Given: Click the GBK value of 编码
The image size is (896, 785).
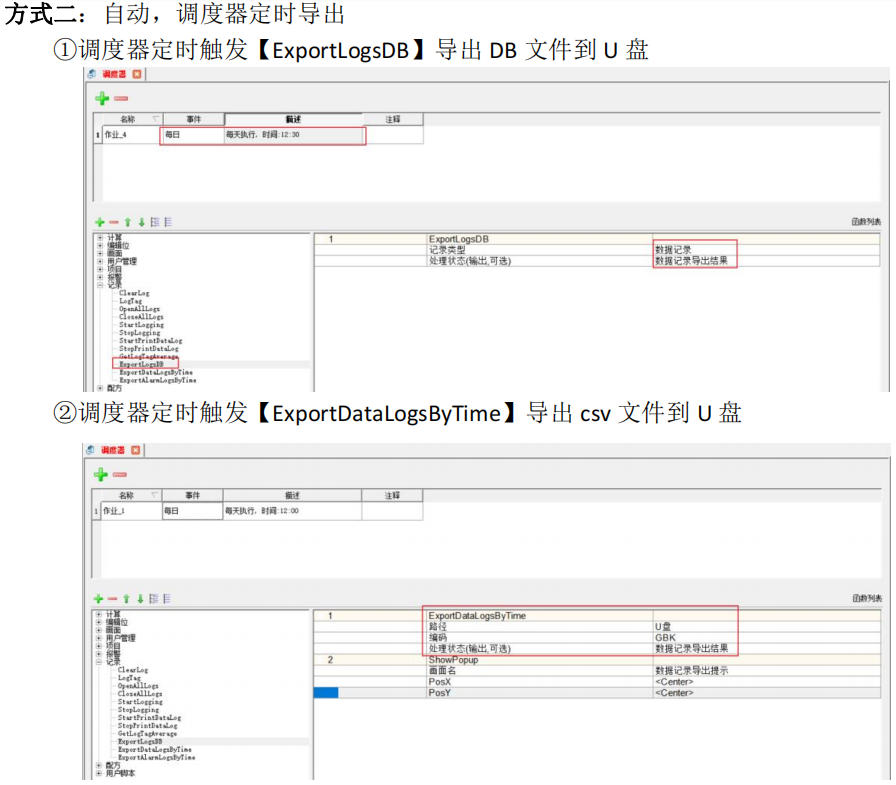Looking at the screenshot, I should (665, 638).
